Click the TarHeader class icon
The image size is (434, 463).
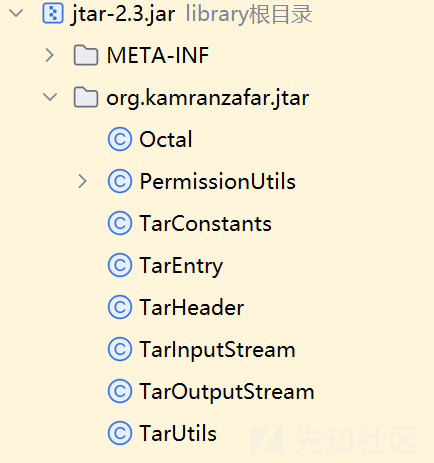(120, 307)
